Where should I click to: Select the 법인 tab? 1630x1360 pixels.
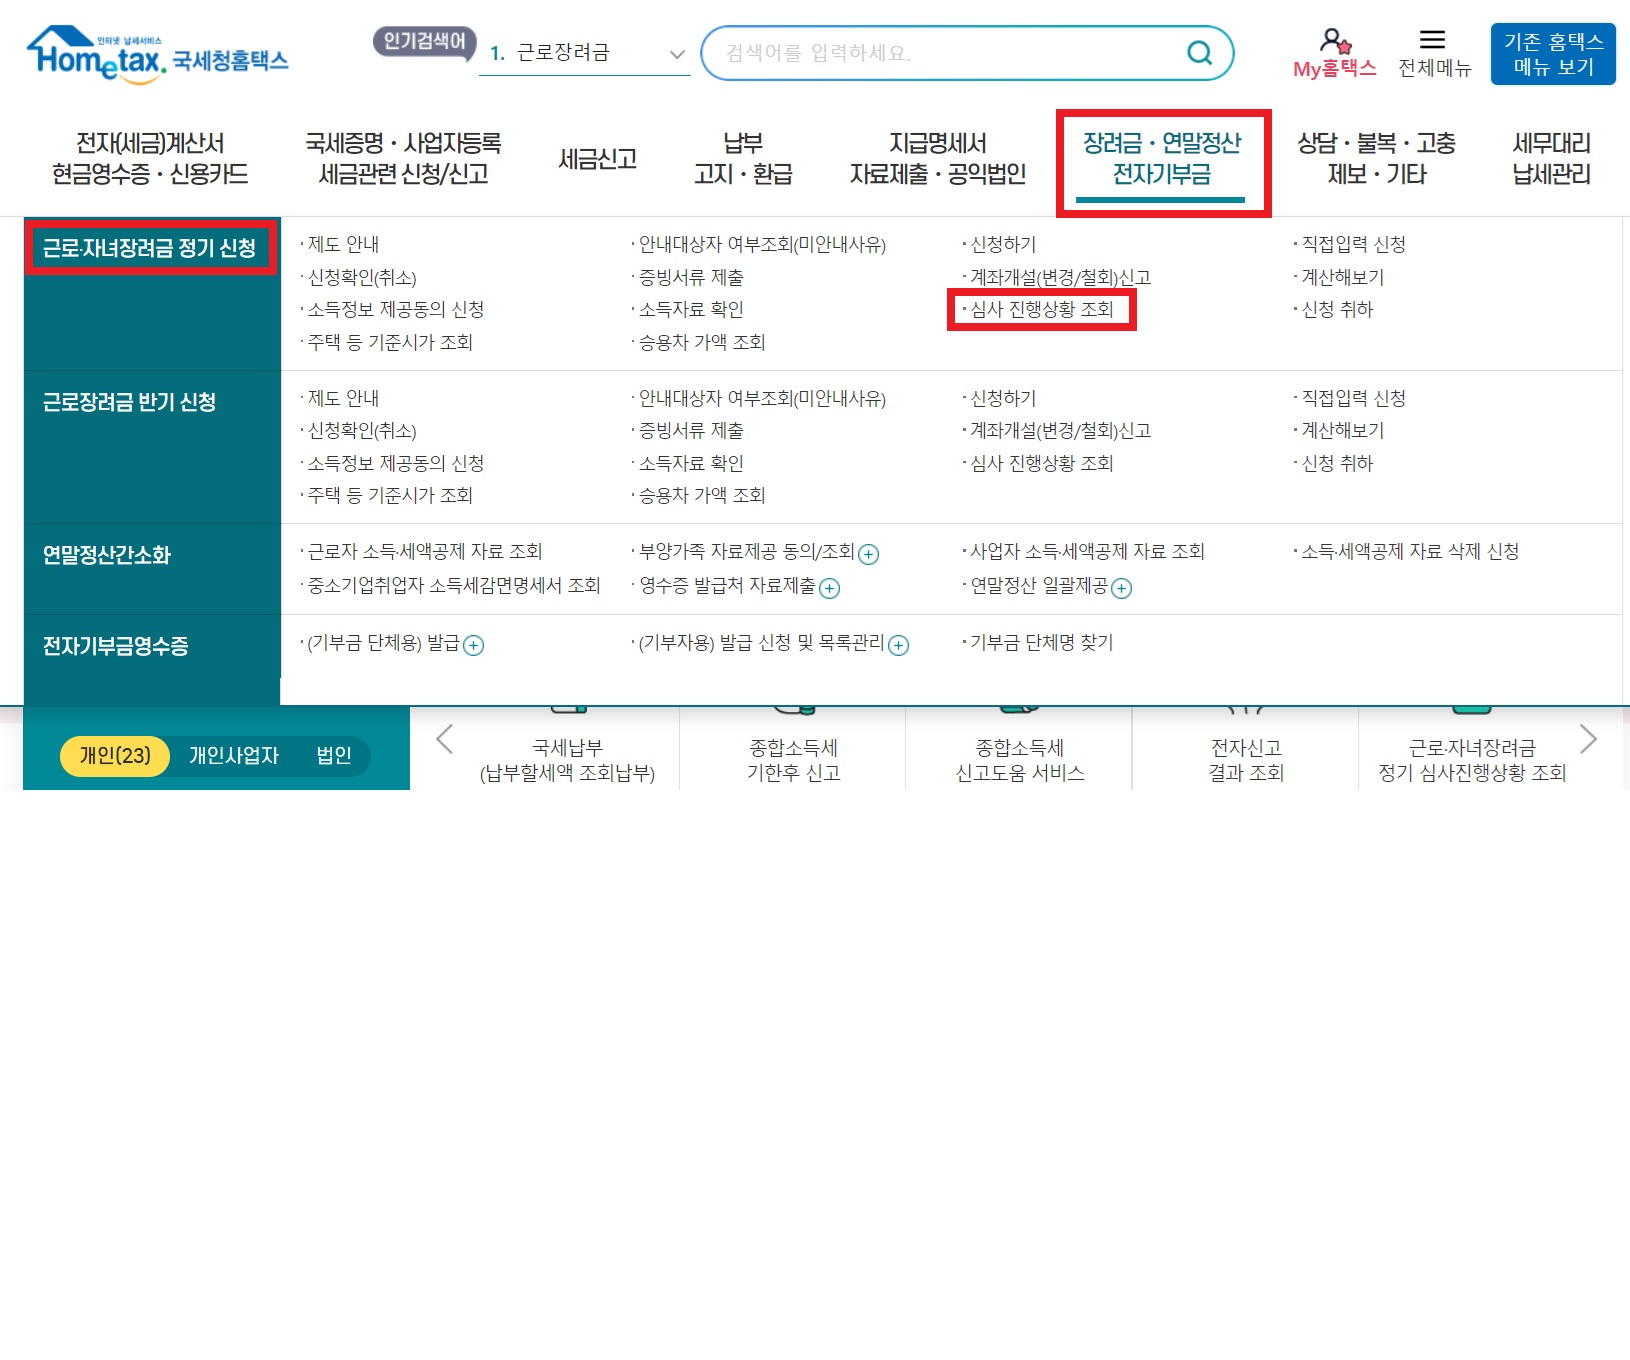(334, 756)
